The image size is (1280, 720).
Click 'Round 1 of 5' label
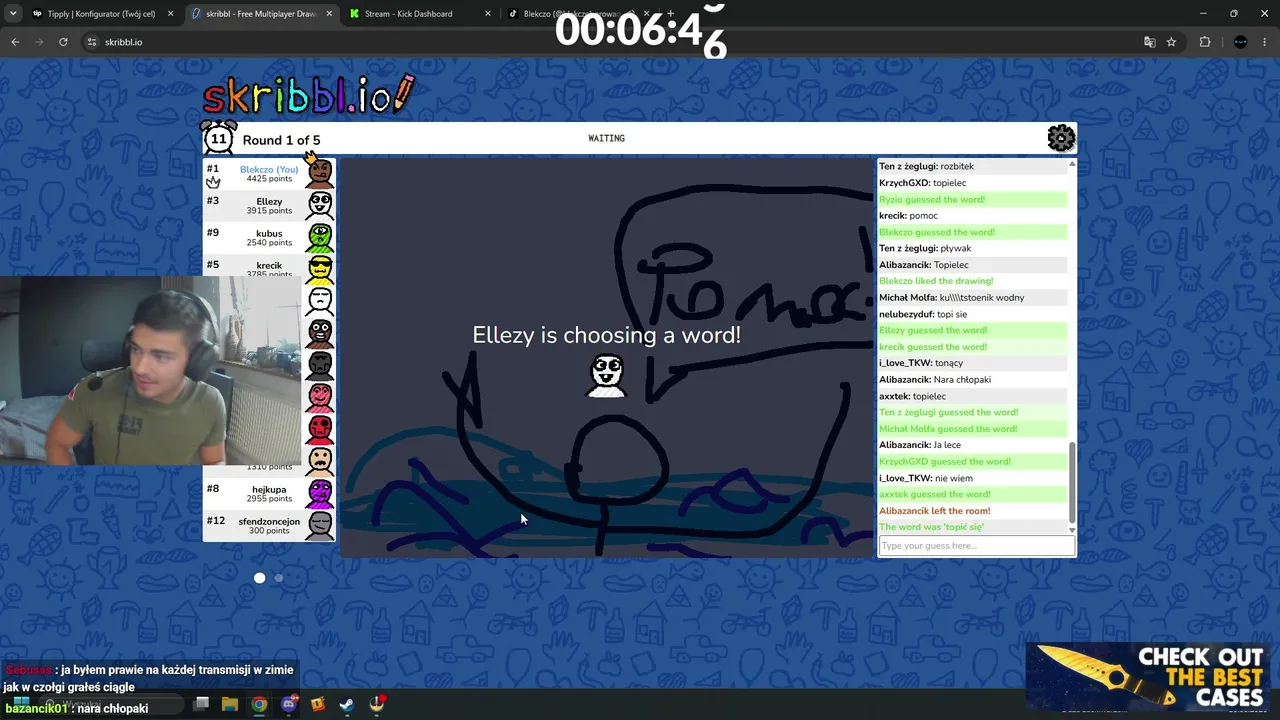click(281, 140)
